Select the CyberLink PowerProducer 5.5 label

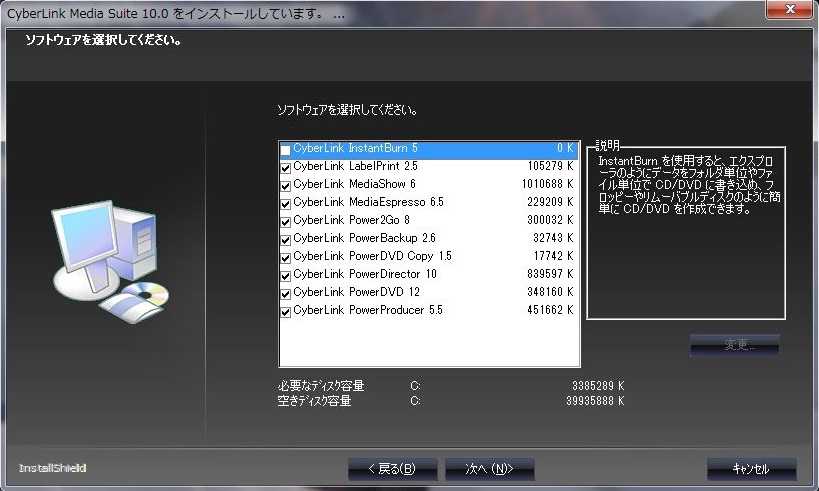pos(368,310)
